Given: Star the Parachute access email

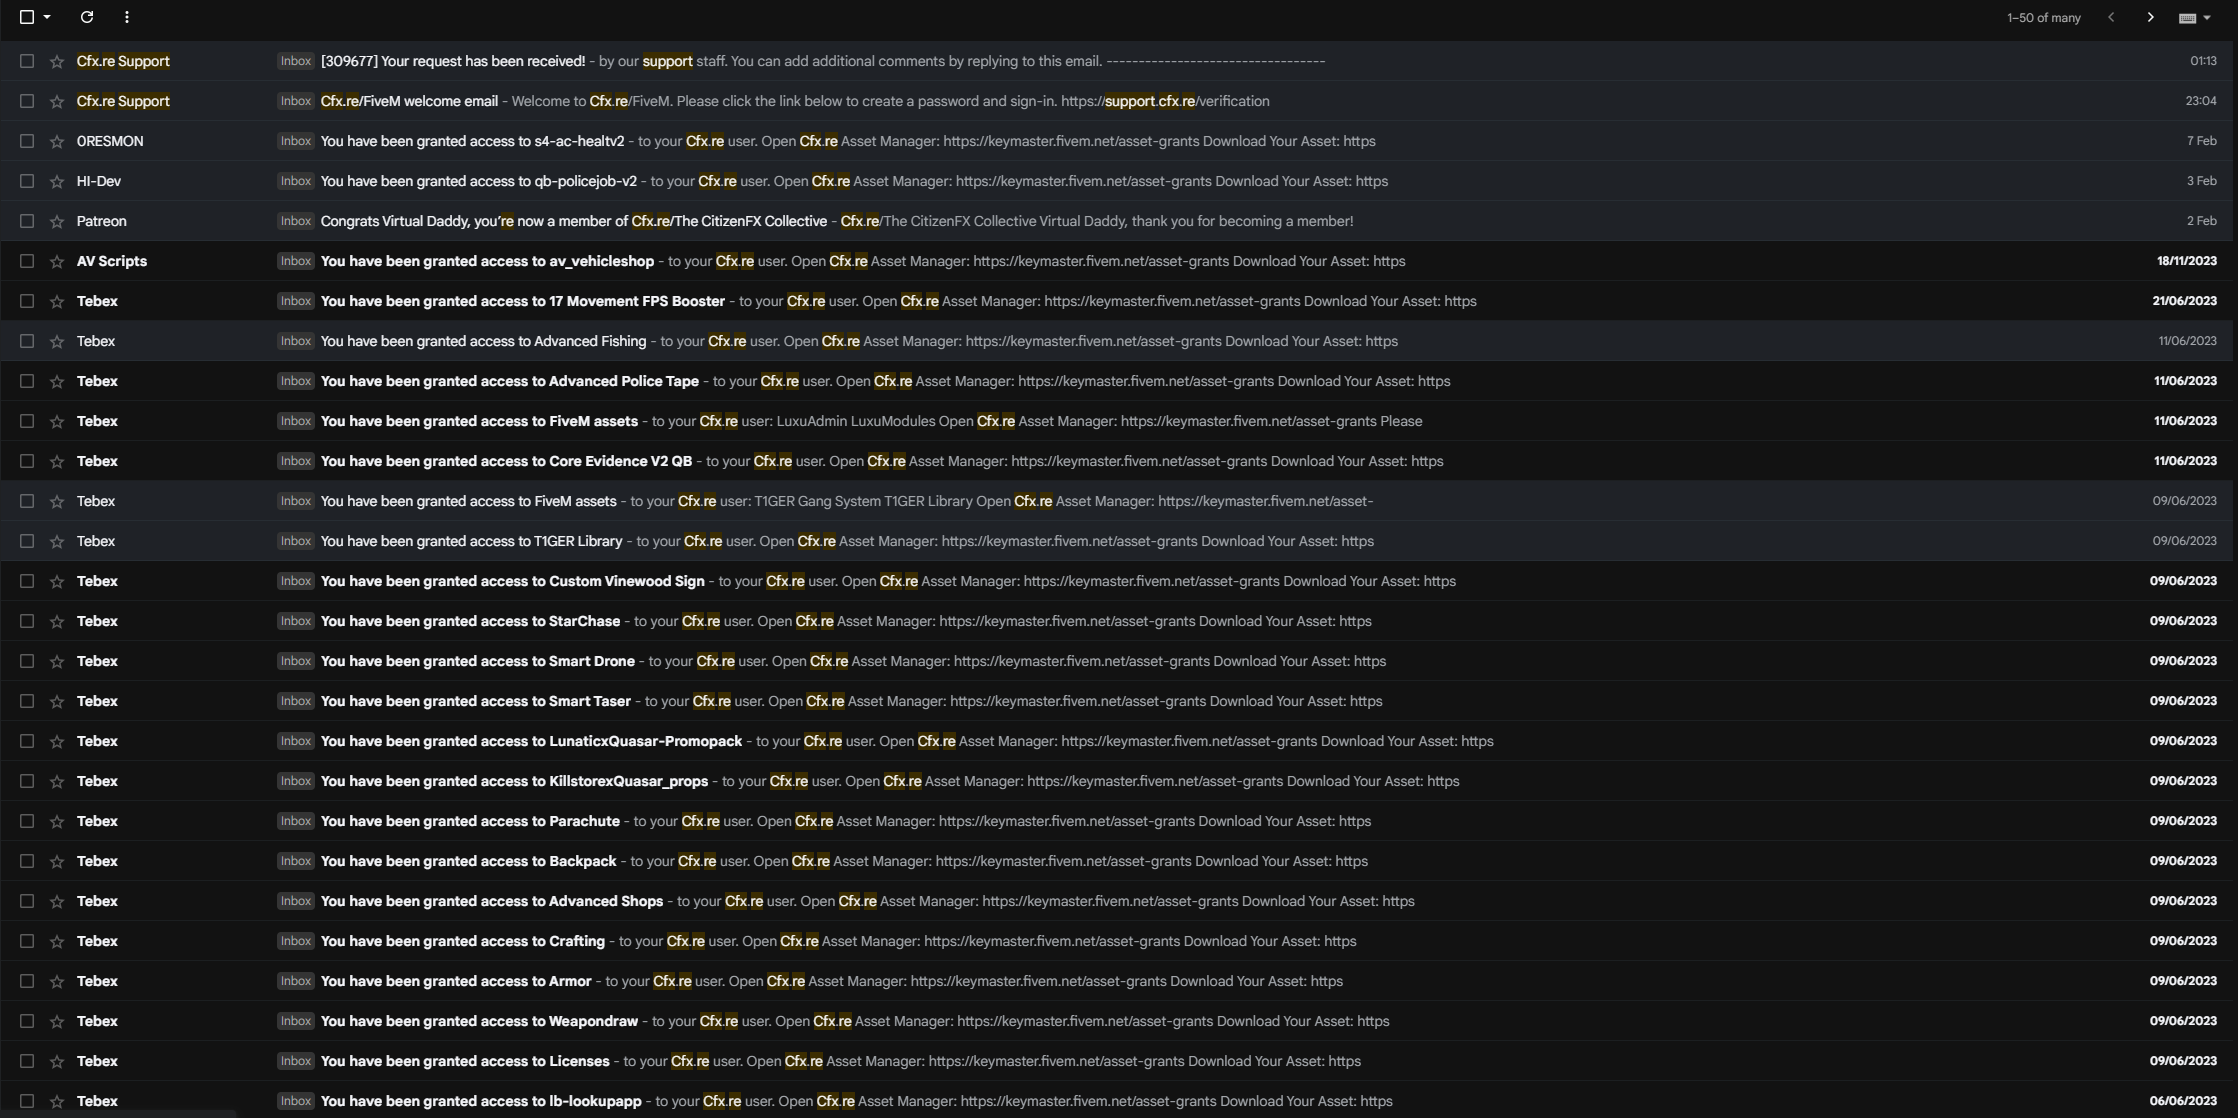Looking at the screenshot, I should (57, 821).
